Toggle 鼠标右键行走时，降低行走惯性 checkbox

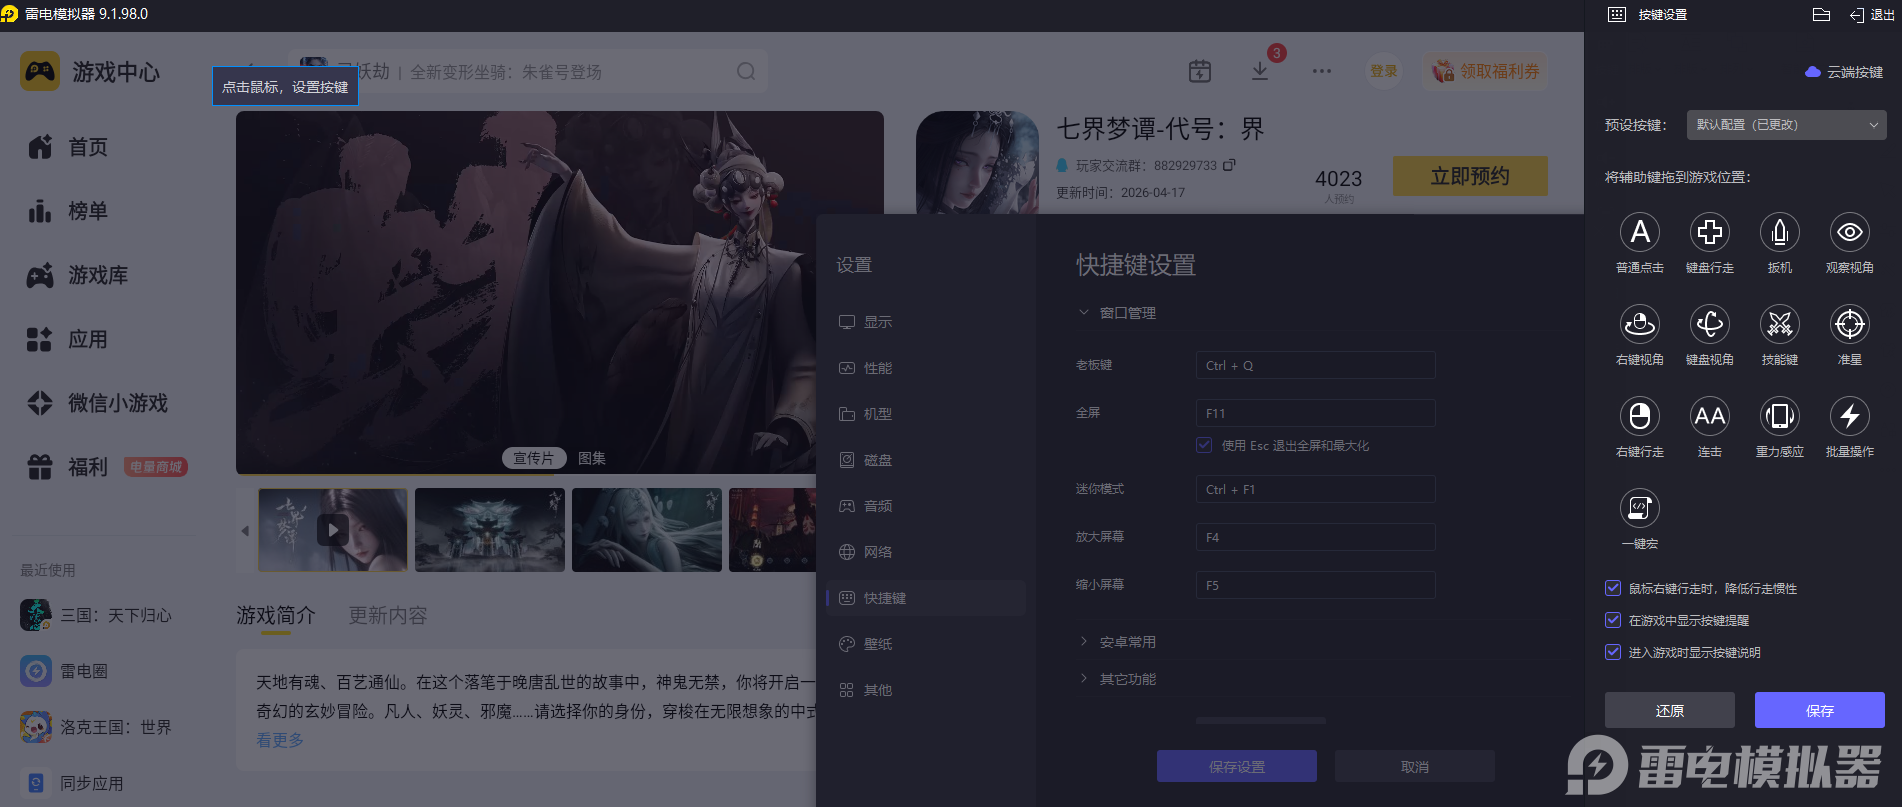1613,588
